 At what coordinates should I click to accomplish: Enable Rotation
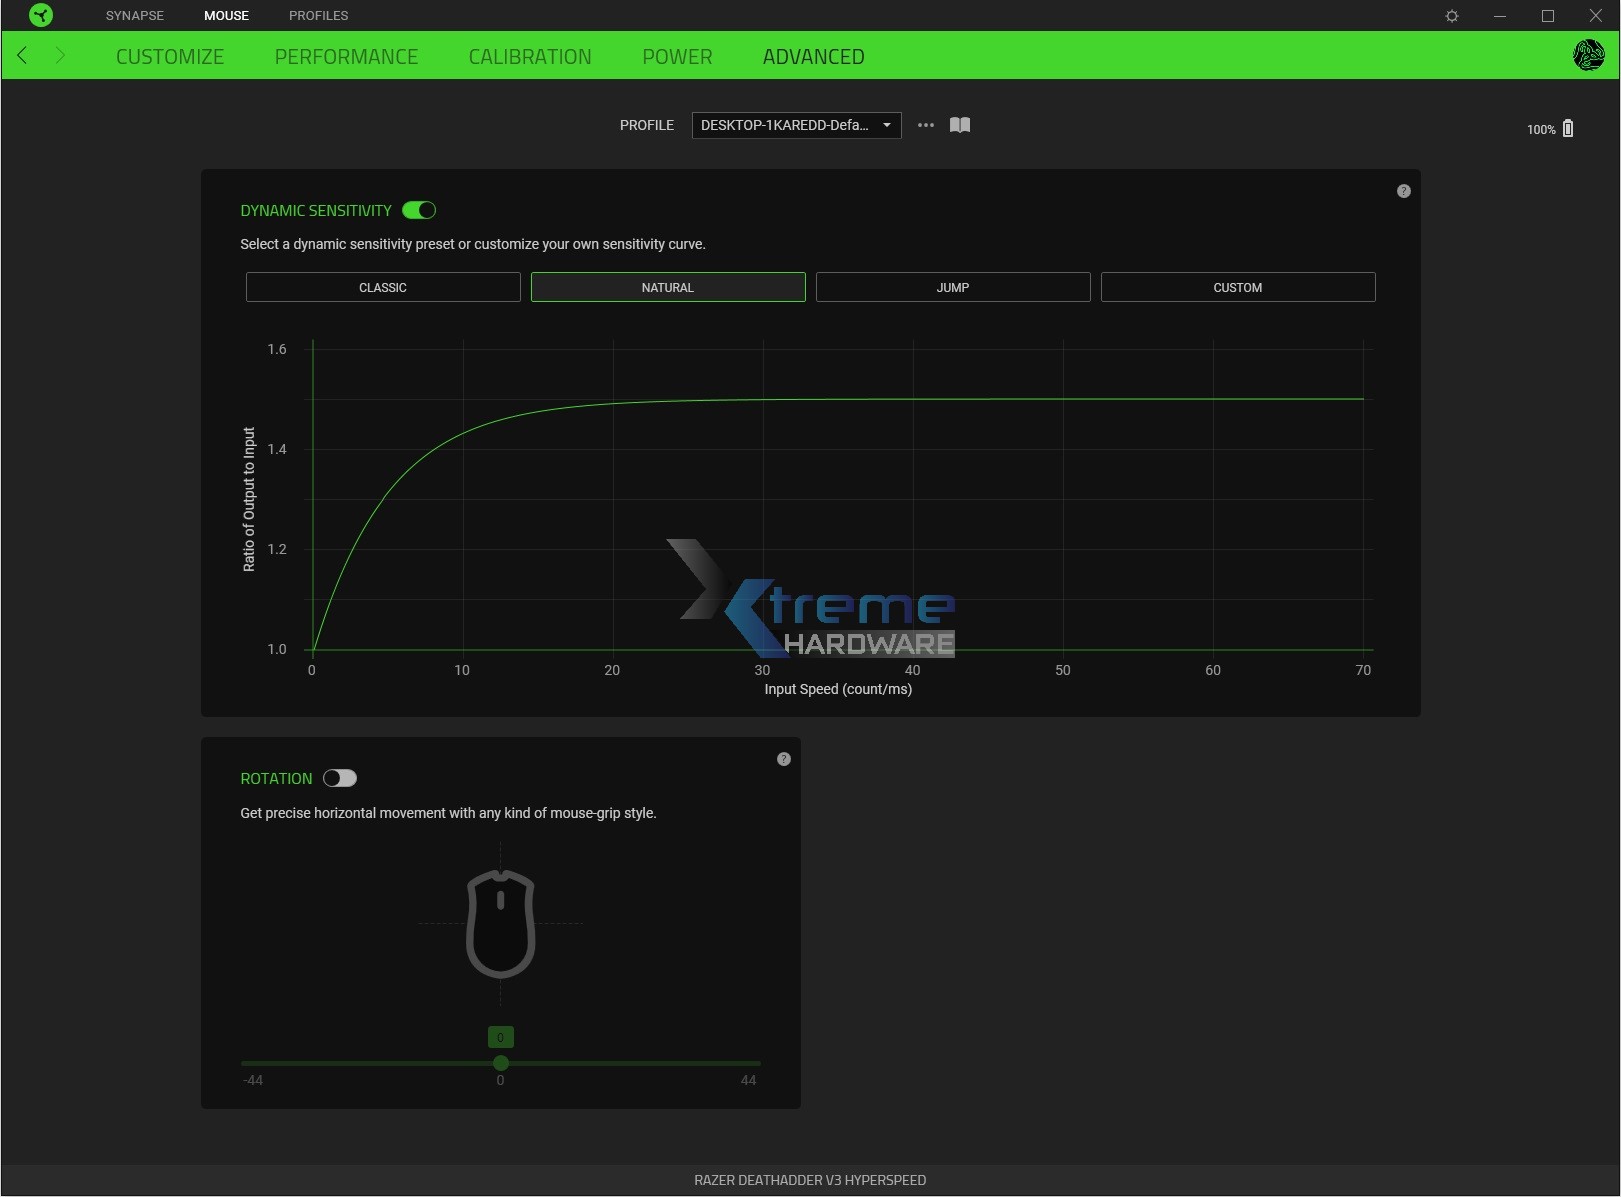pos(341,778)
